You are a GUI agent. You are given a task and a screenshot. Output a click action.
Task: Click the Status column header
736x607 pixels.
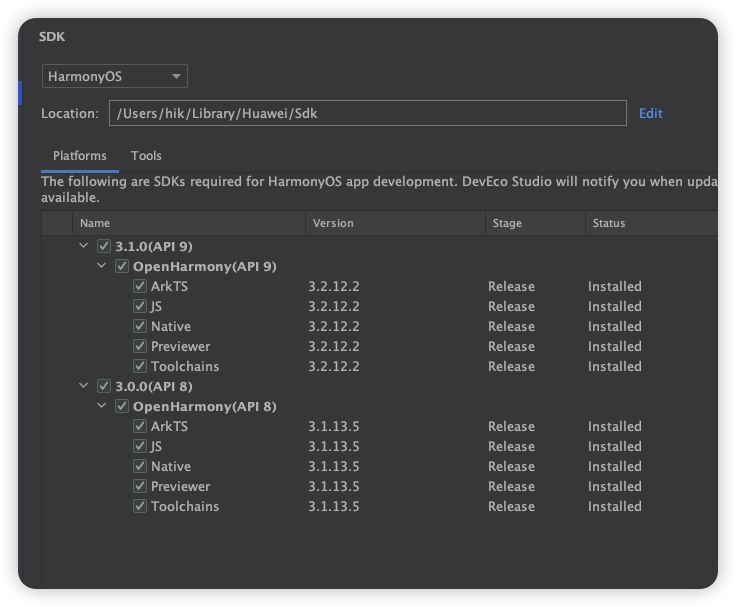(x=652, y=223)
